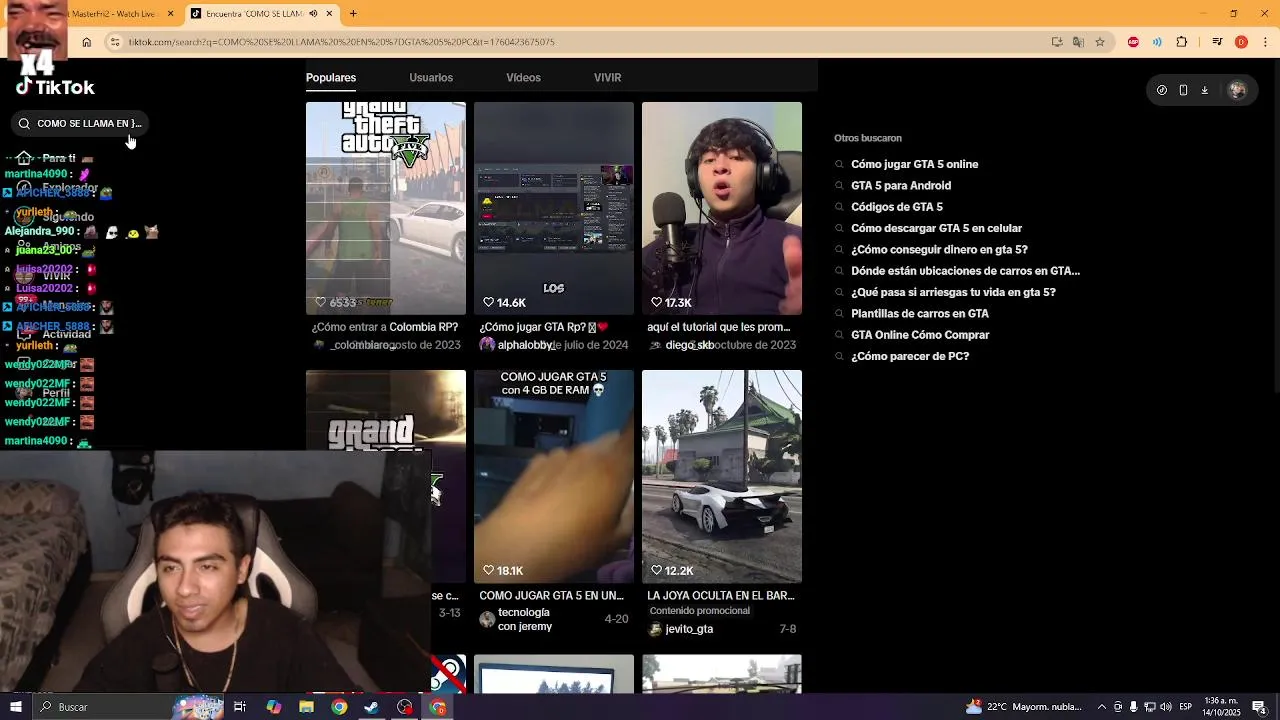Click the magnifier icon beside Códigos de GTA 5

pos(839,207)
